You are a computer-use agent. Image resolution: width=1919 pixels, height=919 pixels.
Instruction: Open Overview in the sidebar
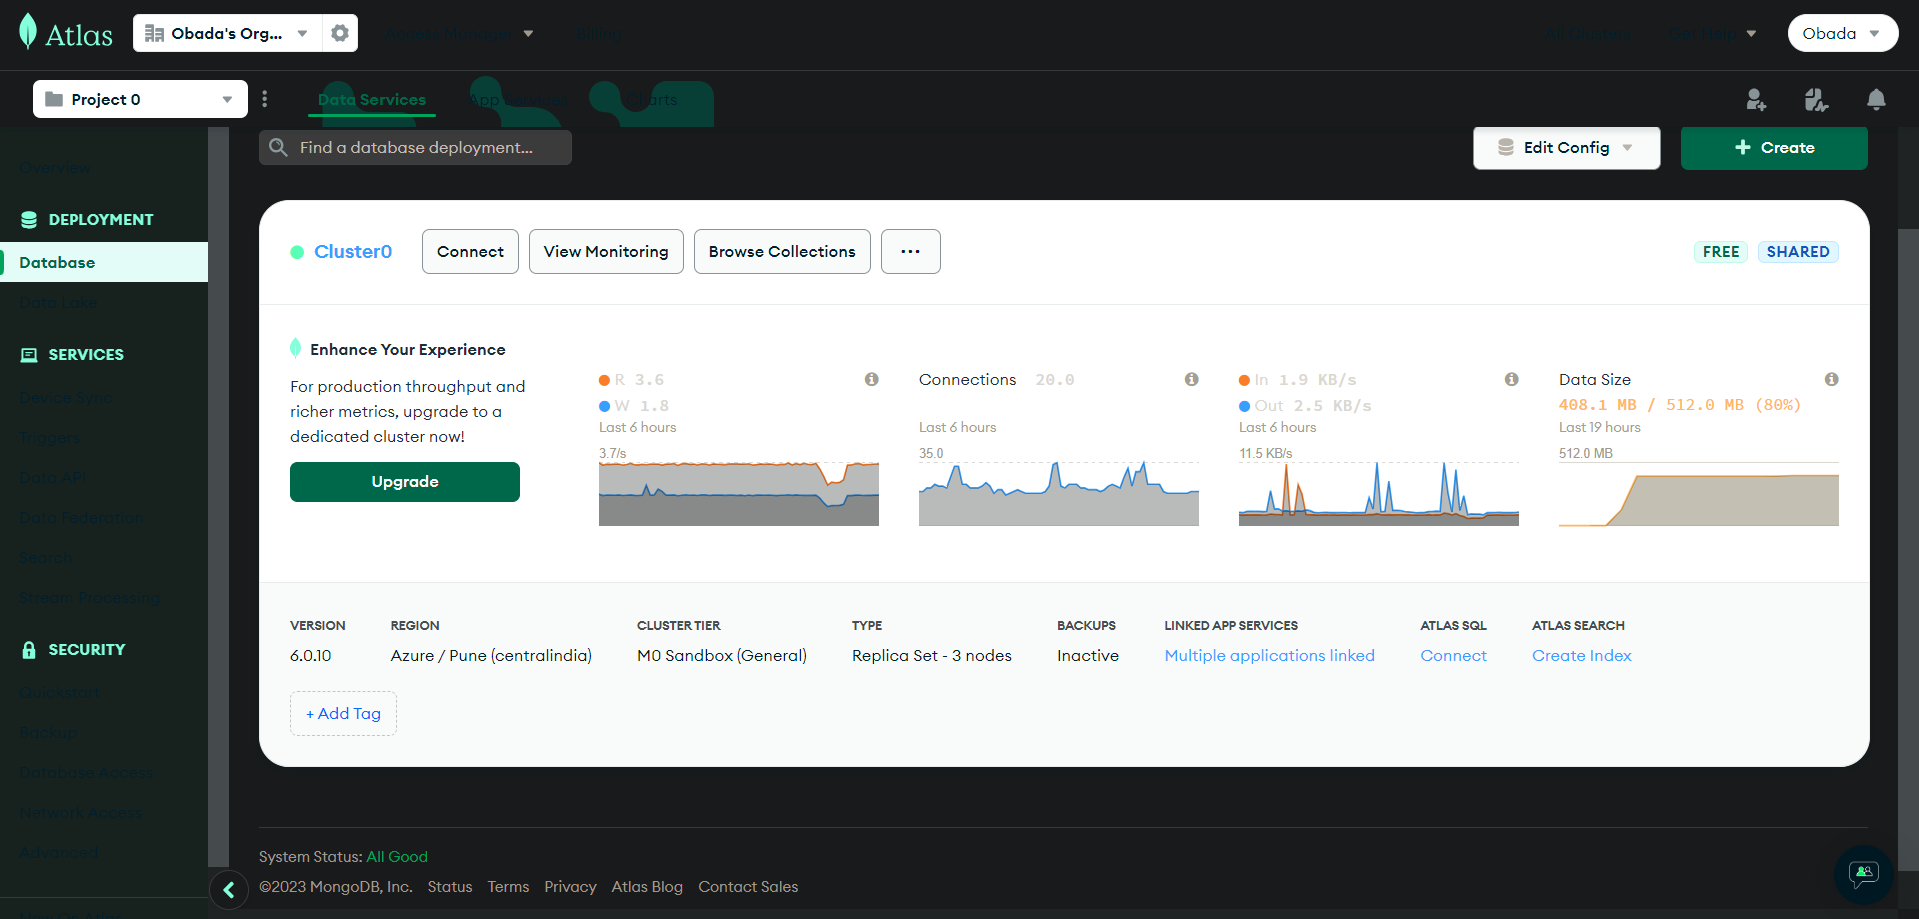(55, 168)
